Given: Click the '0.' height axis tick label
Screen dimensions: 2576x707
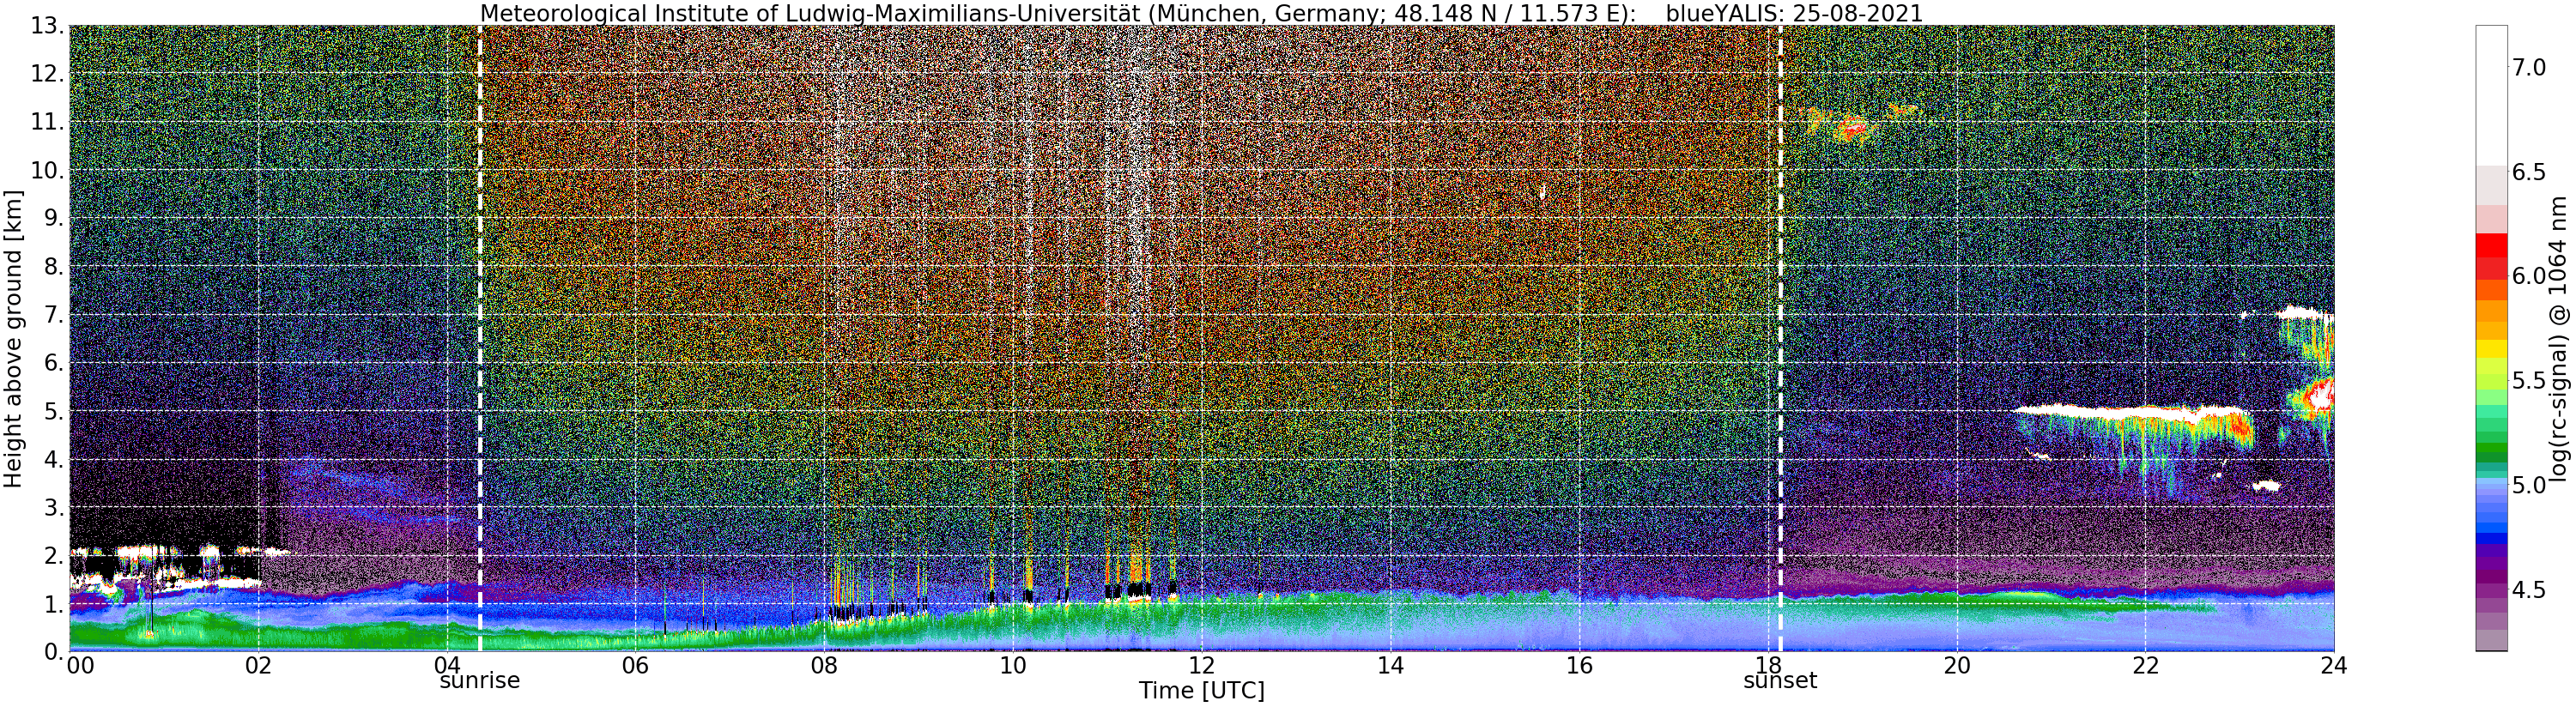Looking at the screenshot, I should click(53, 651).
